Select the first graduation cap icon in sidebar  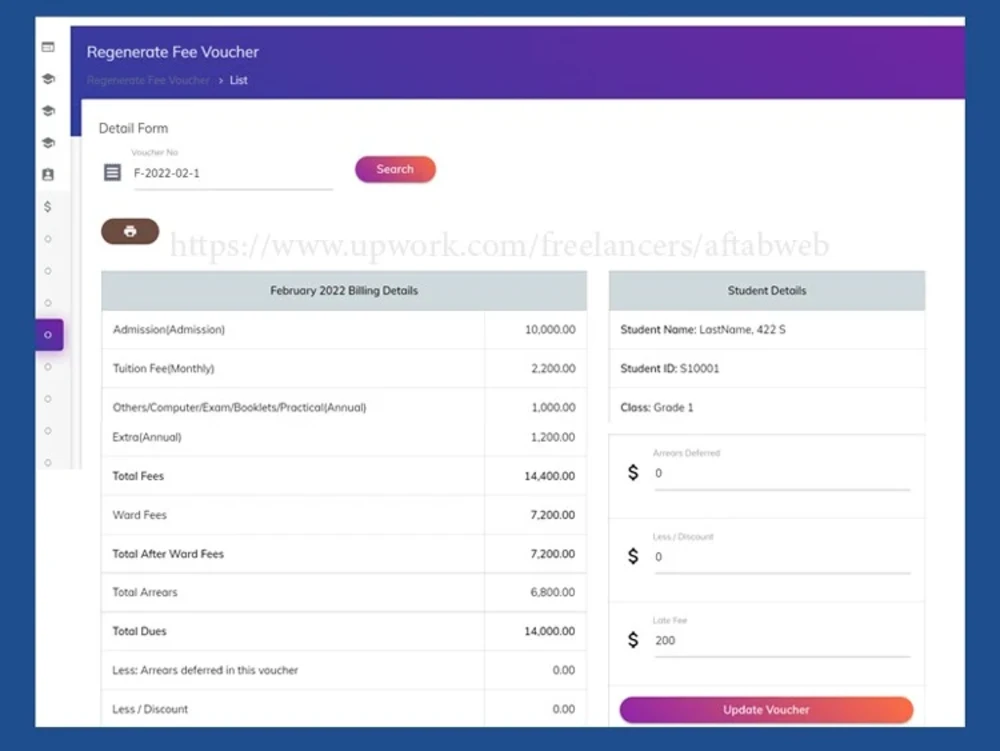tap(48, 78)
